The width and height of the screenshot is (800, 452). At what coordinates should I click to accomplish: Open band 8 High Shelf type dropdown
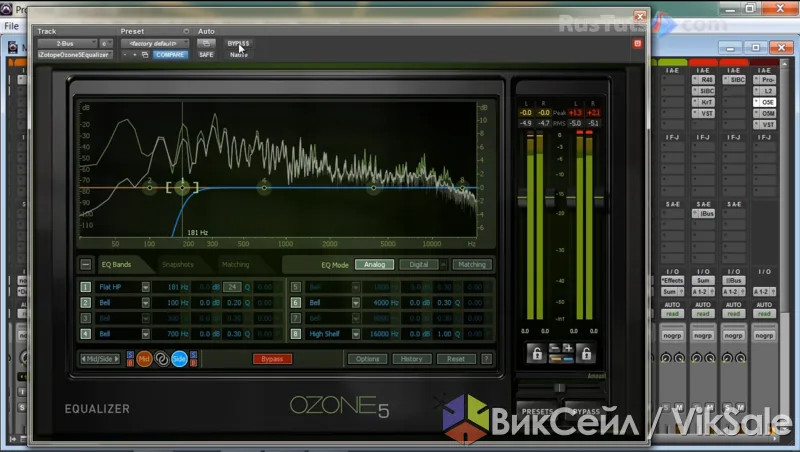tap(356, 334)
